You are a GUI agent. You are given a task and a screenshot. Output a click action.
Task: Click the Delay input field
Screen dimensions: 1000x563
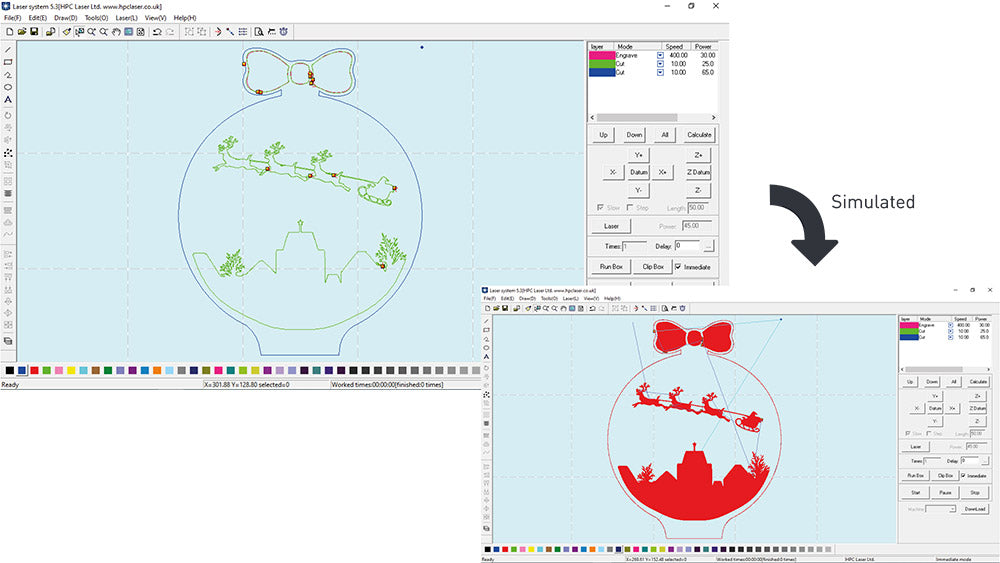(x=687, y=245)
